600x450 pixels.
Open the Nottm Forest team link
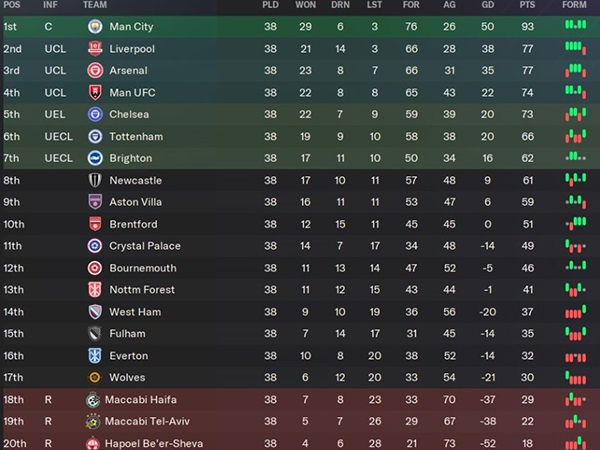[x=142, y=290]
